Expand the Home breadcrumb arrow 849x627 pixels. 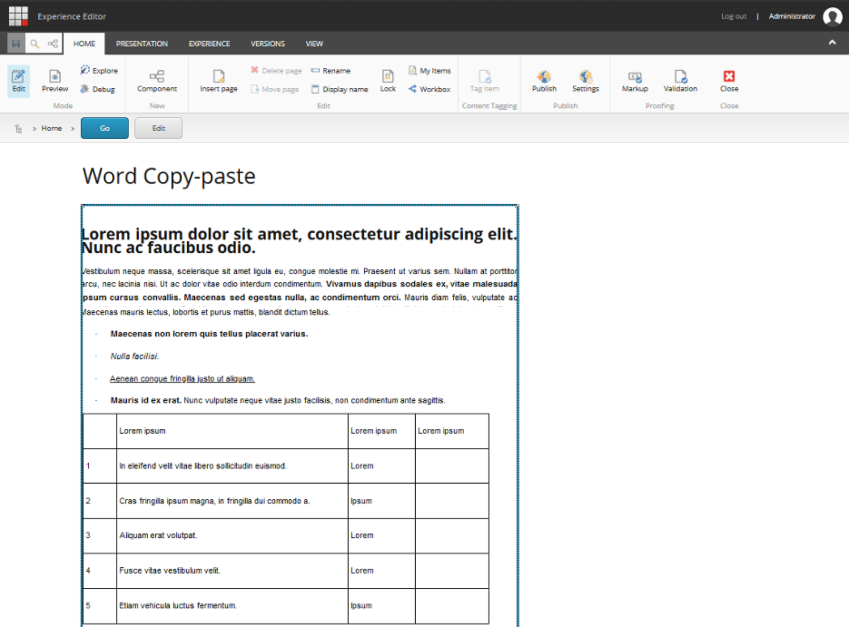(x=73, y=129)
